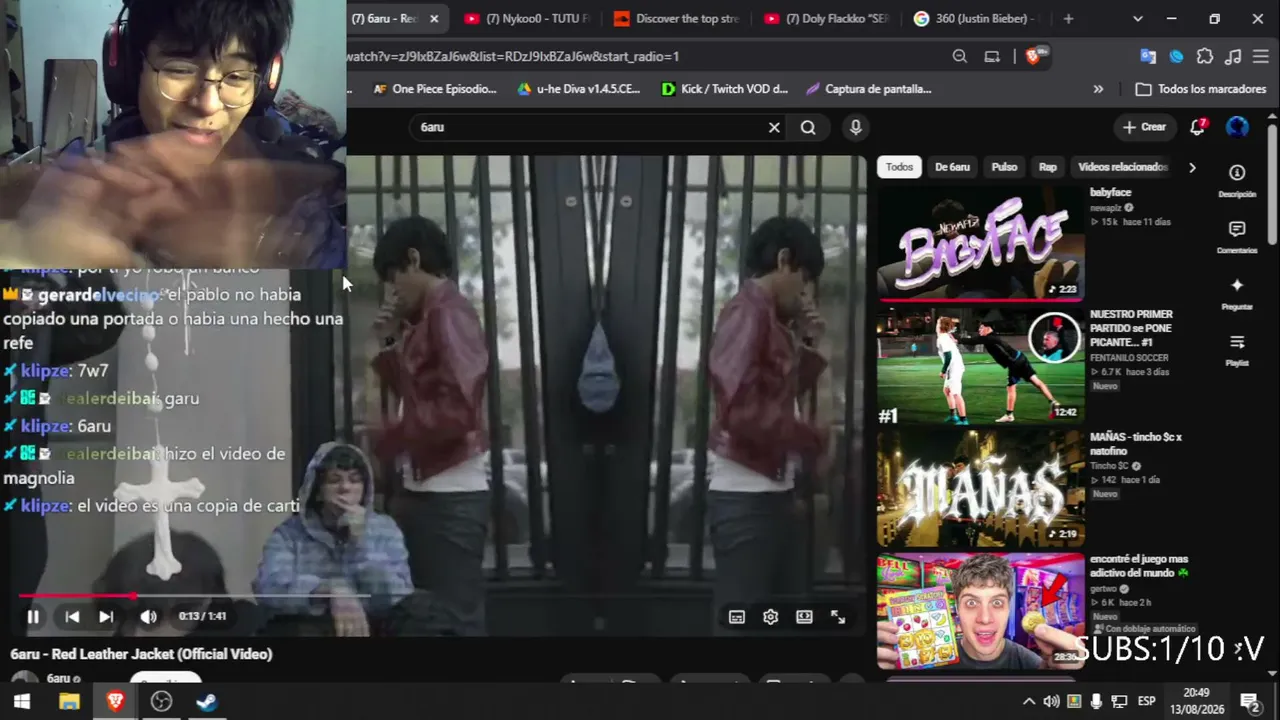Screen dimensions: 1280x720
Task: Skip to the previous video
Action: 72,617
